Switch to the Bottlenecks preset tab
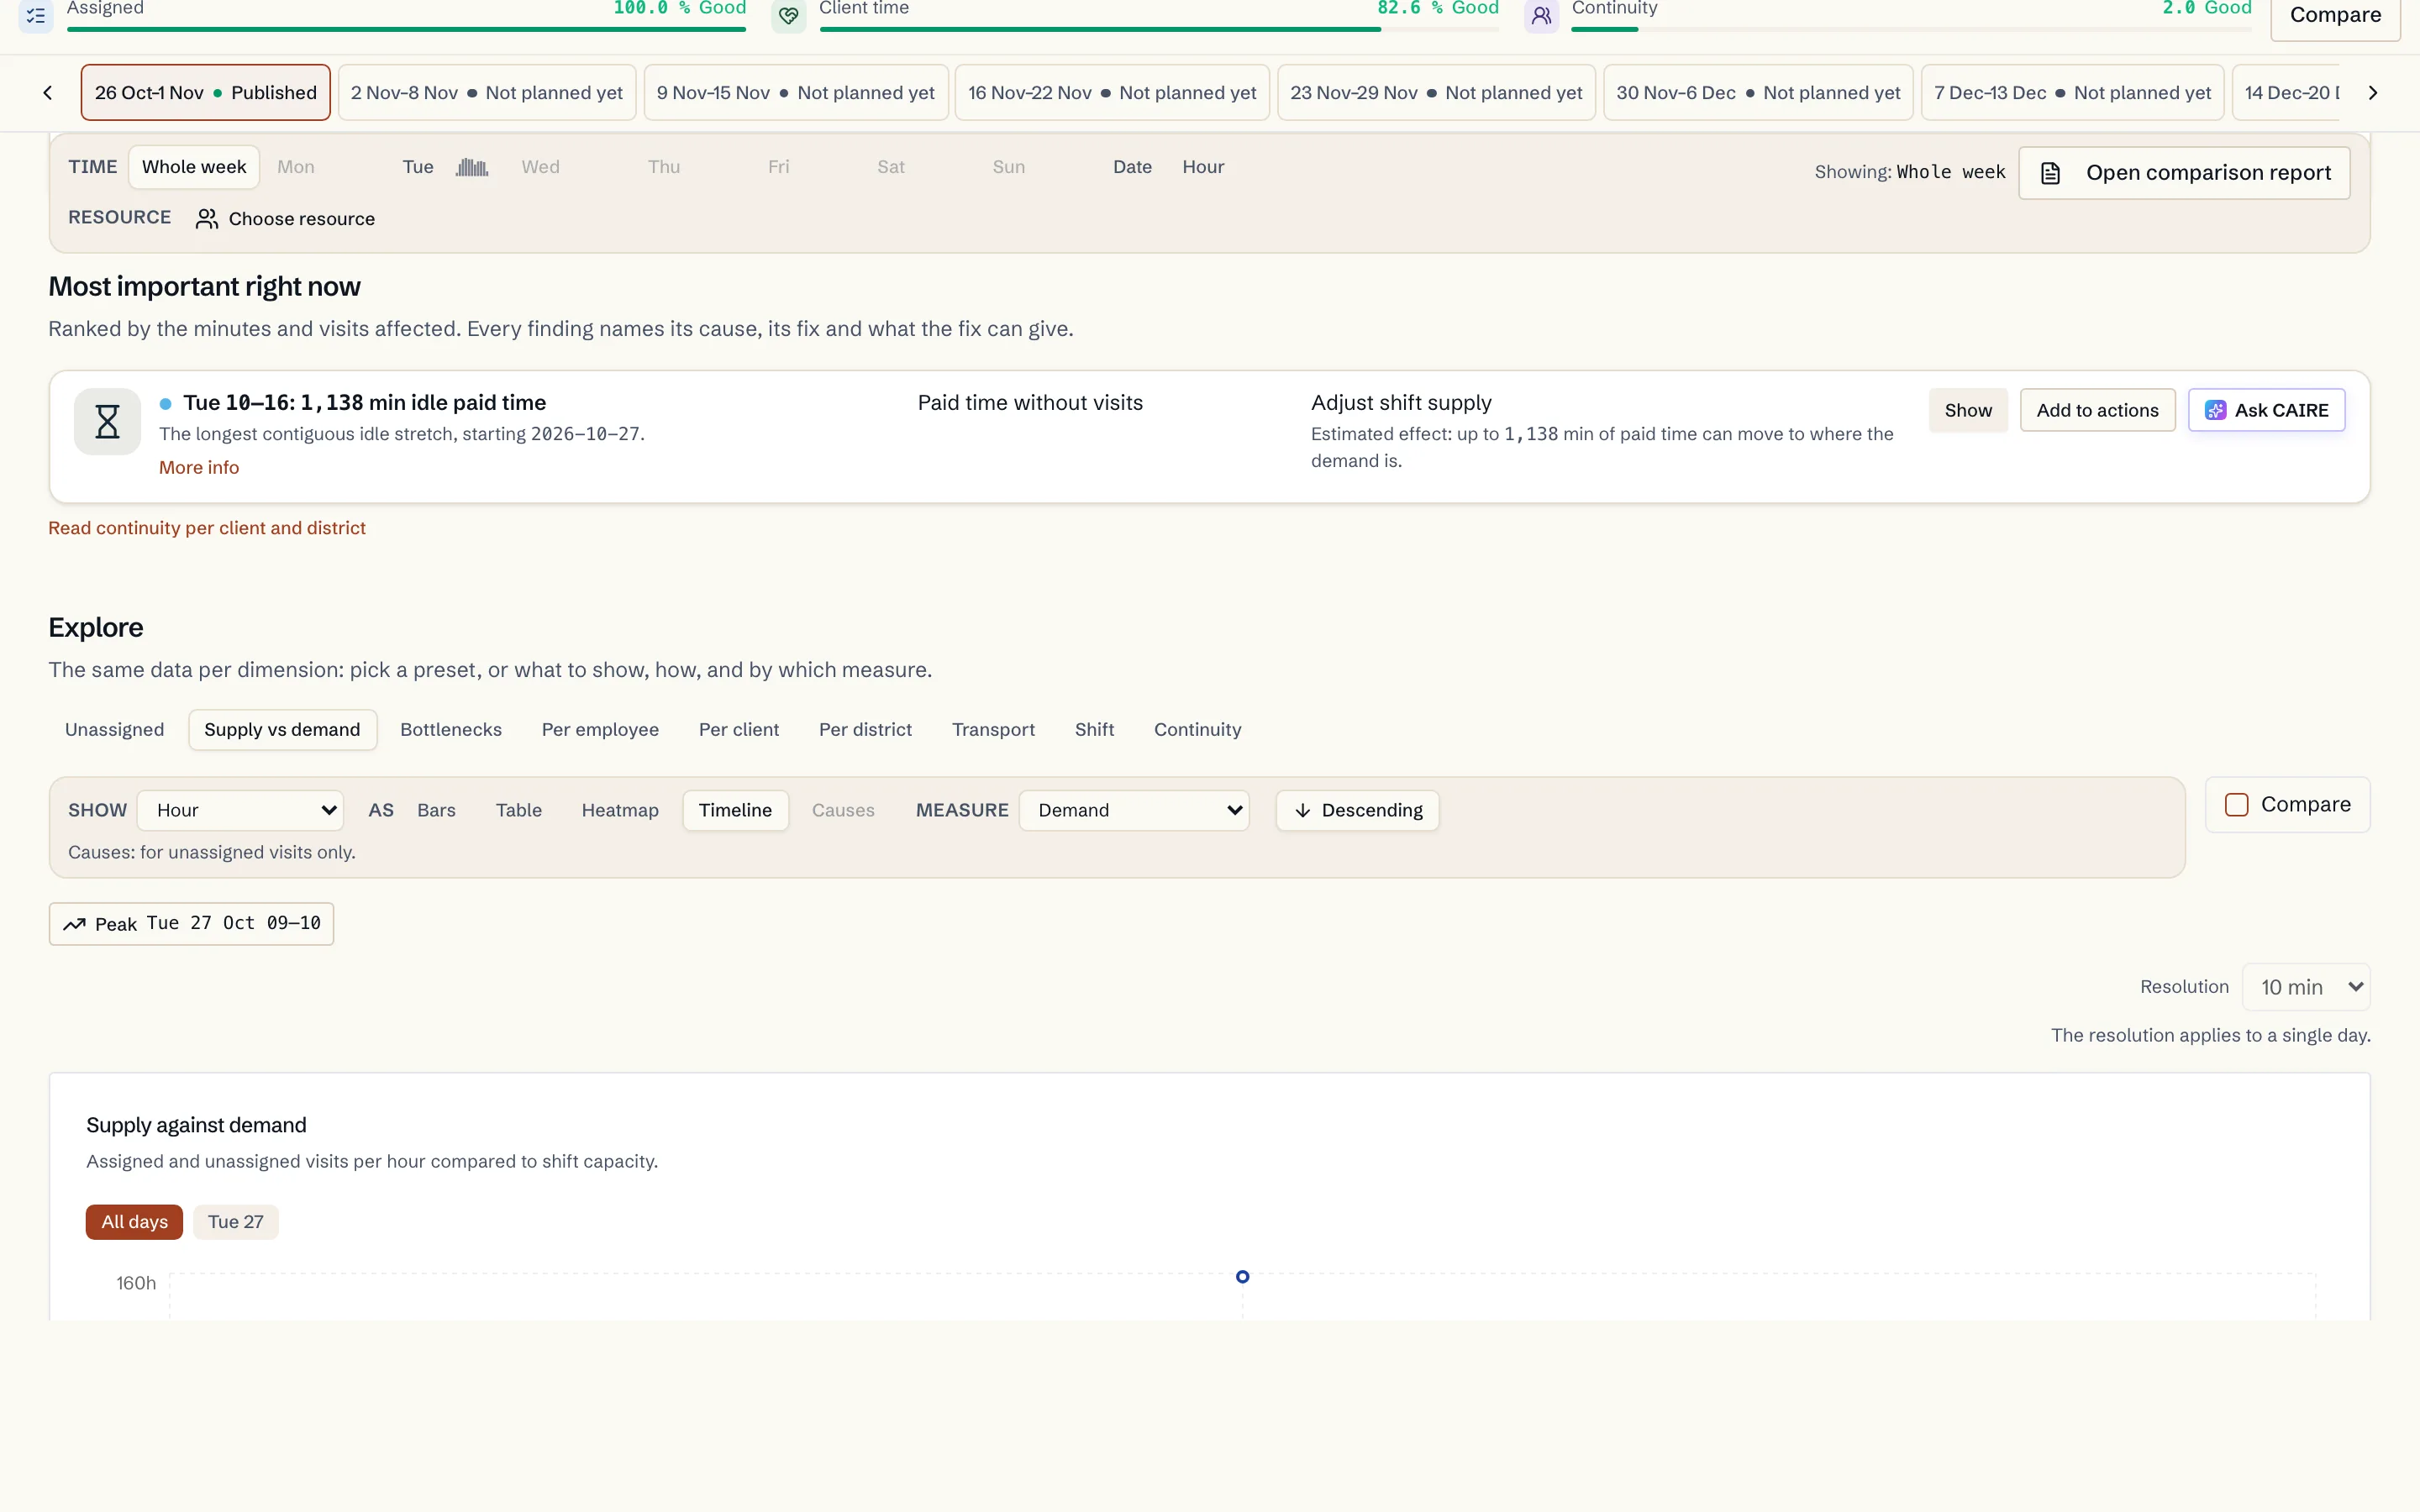Viewport: 2420px width, 1512px height. (451, 730)
